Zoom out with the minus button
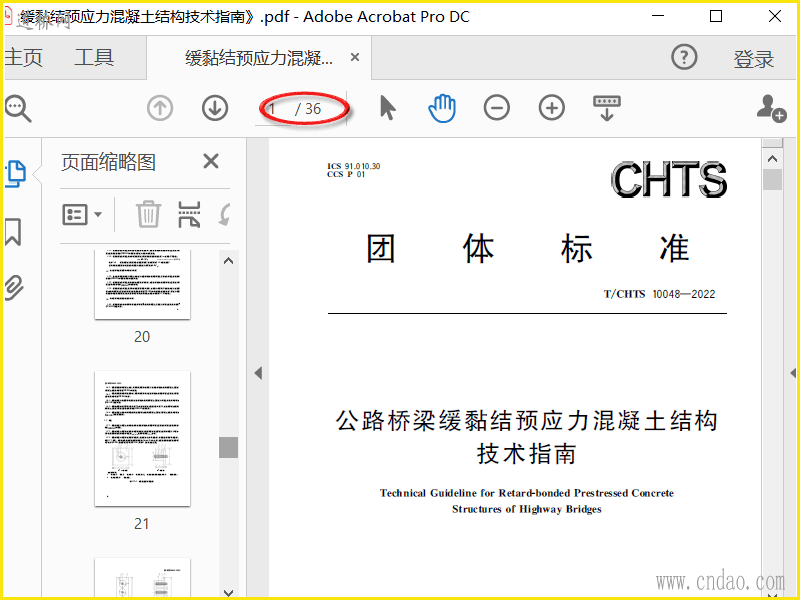Viewport: 800px width, 600px height. coord(497,108)
